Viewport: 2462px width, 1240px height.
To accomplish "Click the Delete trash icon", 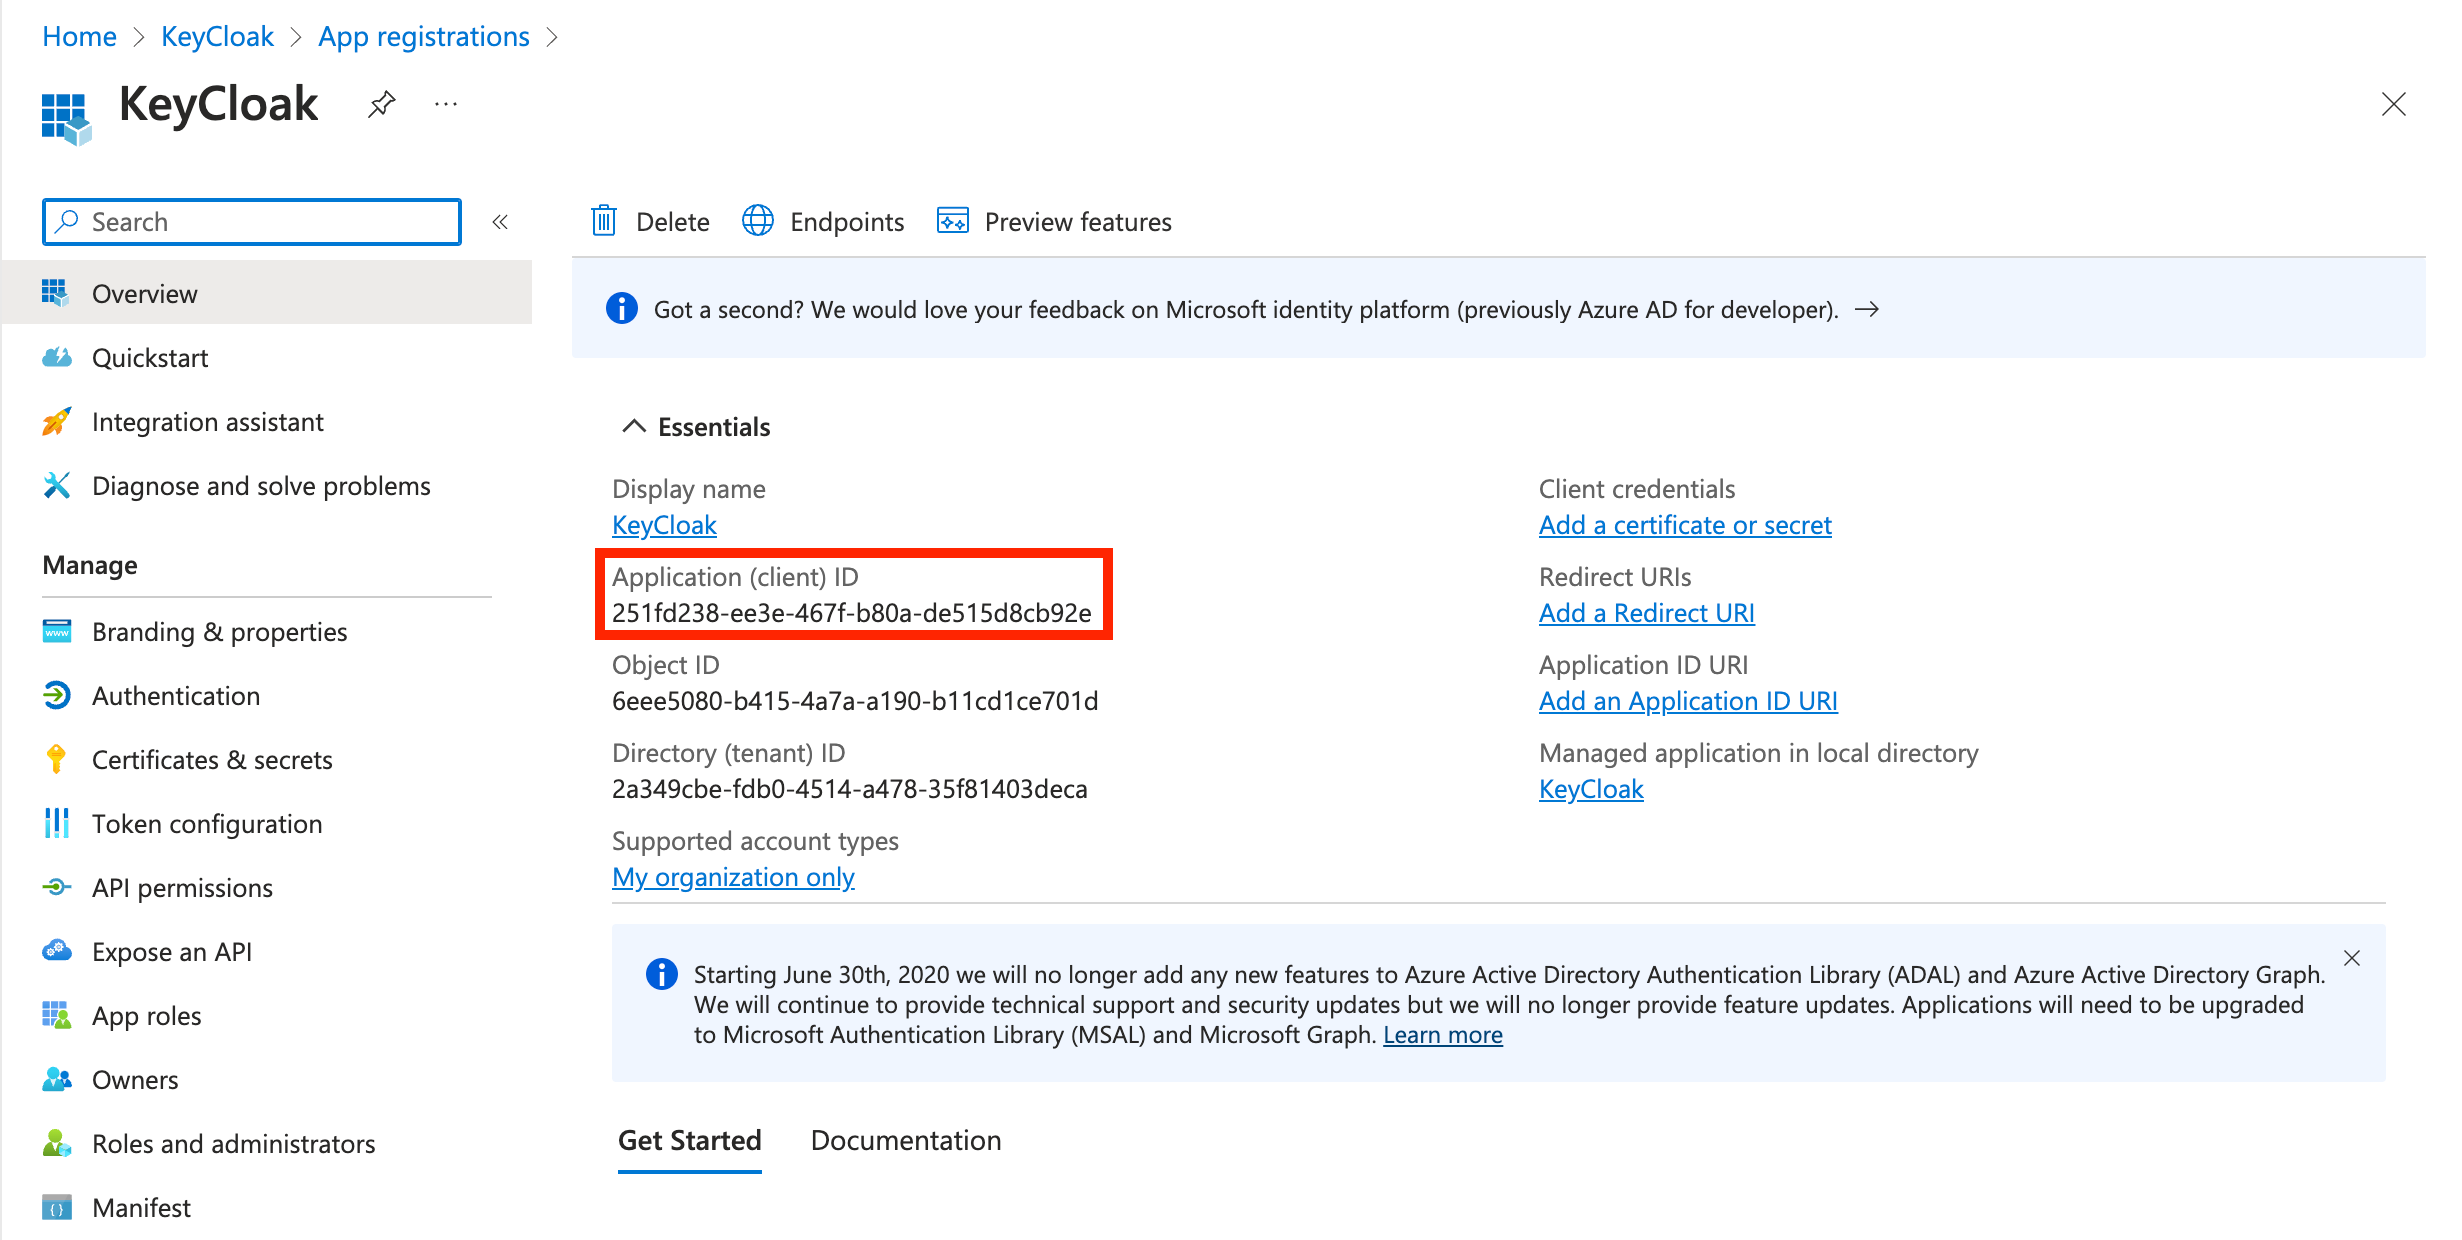I will tap(604, 221).
